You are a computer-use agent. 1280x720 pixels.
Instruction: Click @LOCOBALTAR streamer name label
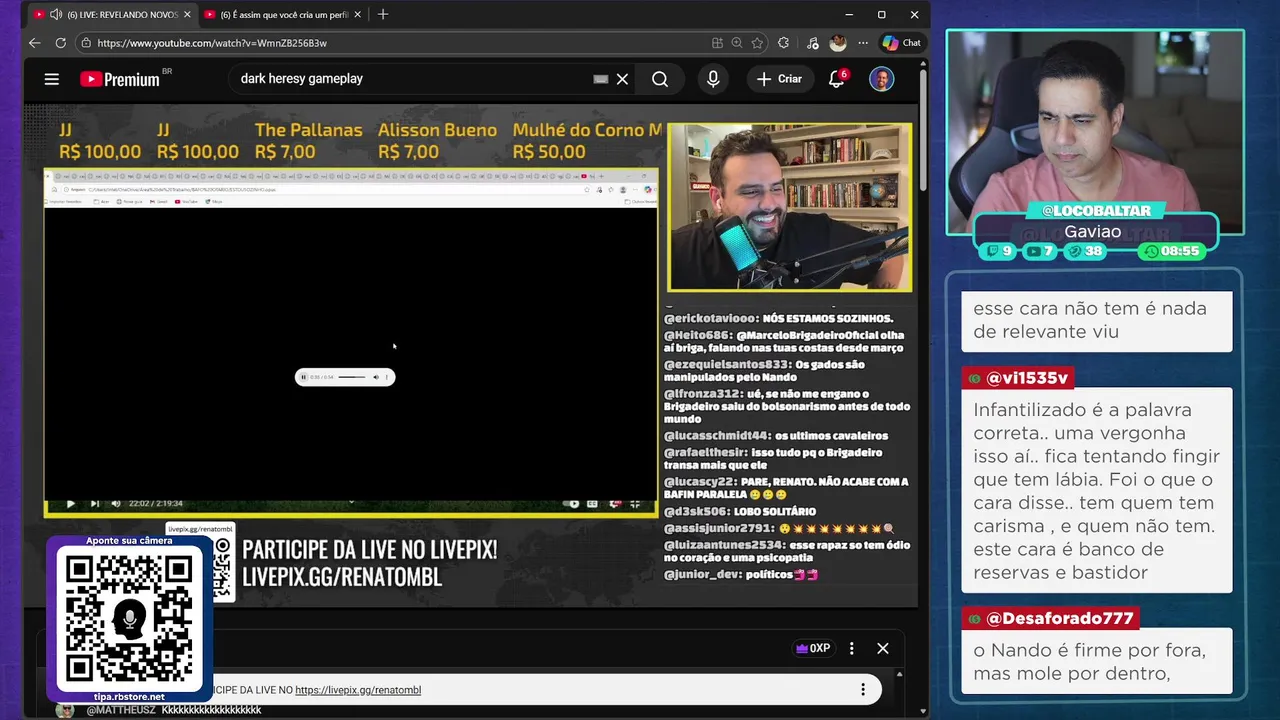tap(1096, 211)
